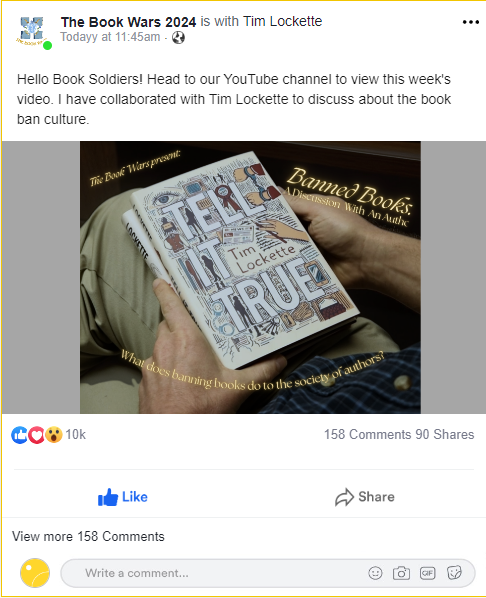The height and width of the screenshot is (598, 486).
Task: Click the blue Like reaction icon
Action: (x=19, y=435)
